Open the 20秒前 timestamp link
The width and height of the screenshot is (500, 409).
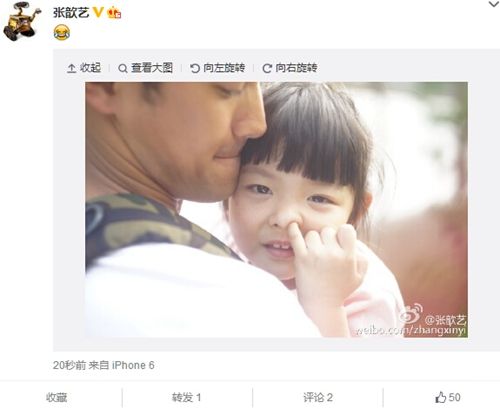[69, 365]
